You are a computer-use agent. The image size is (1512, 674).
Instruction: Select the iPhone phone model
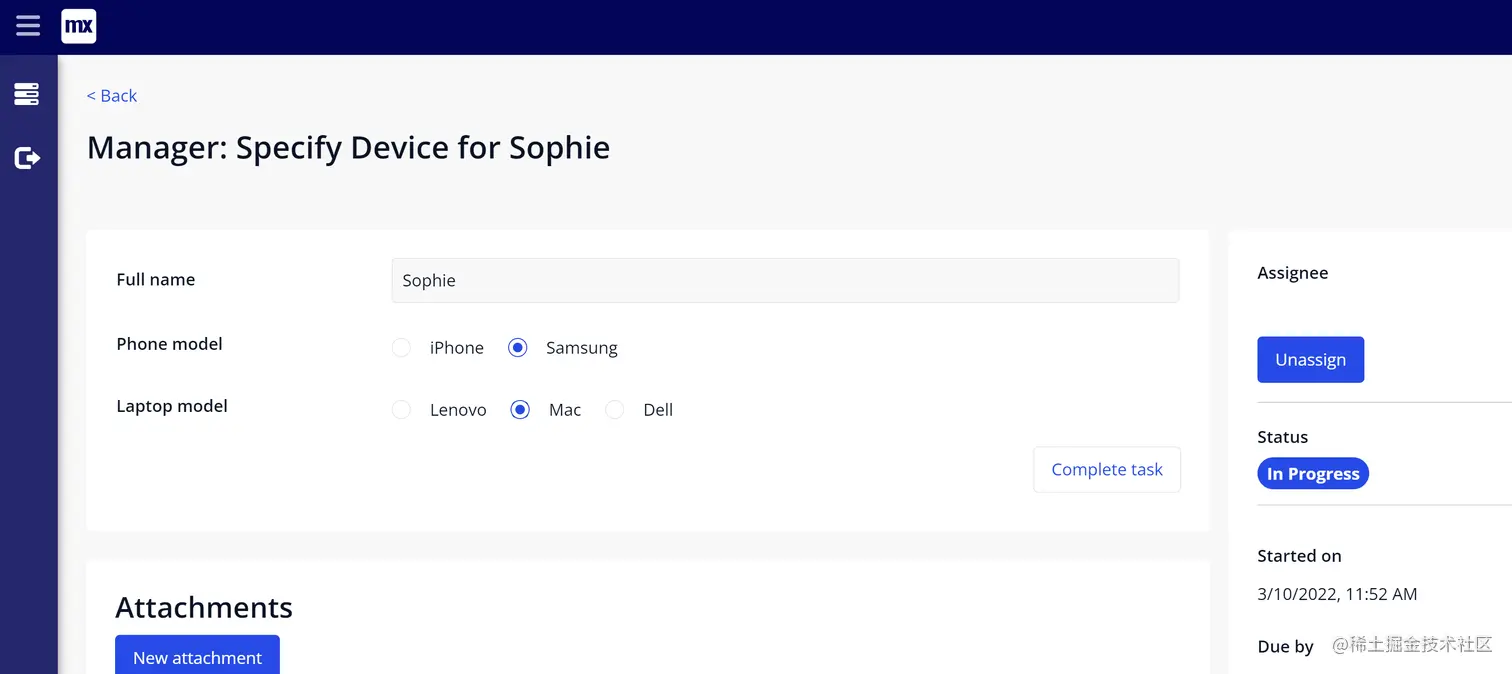pyautogui.click(x=402, y=348)
